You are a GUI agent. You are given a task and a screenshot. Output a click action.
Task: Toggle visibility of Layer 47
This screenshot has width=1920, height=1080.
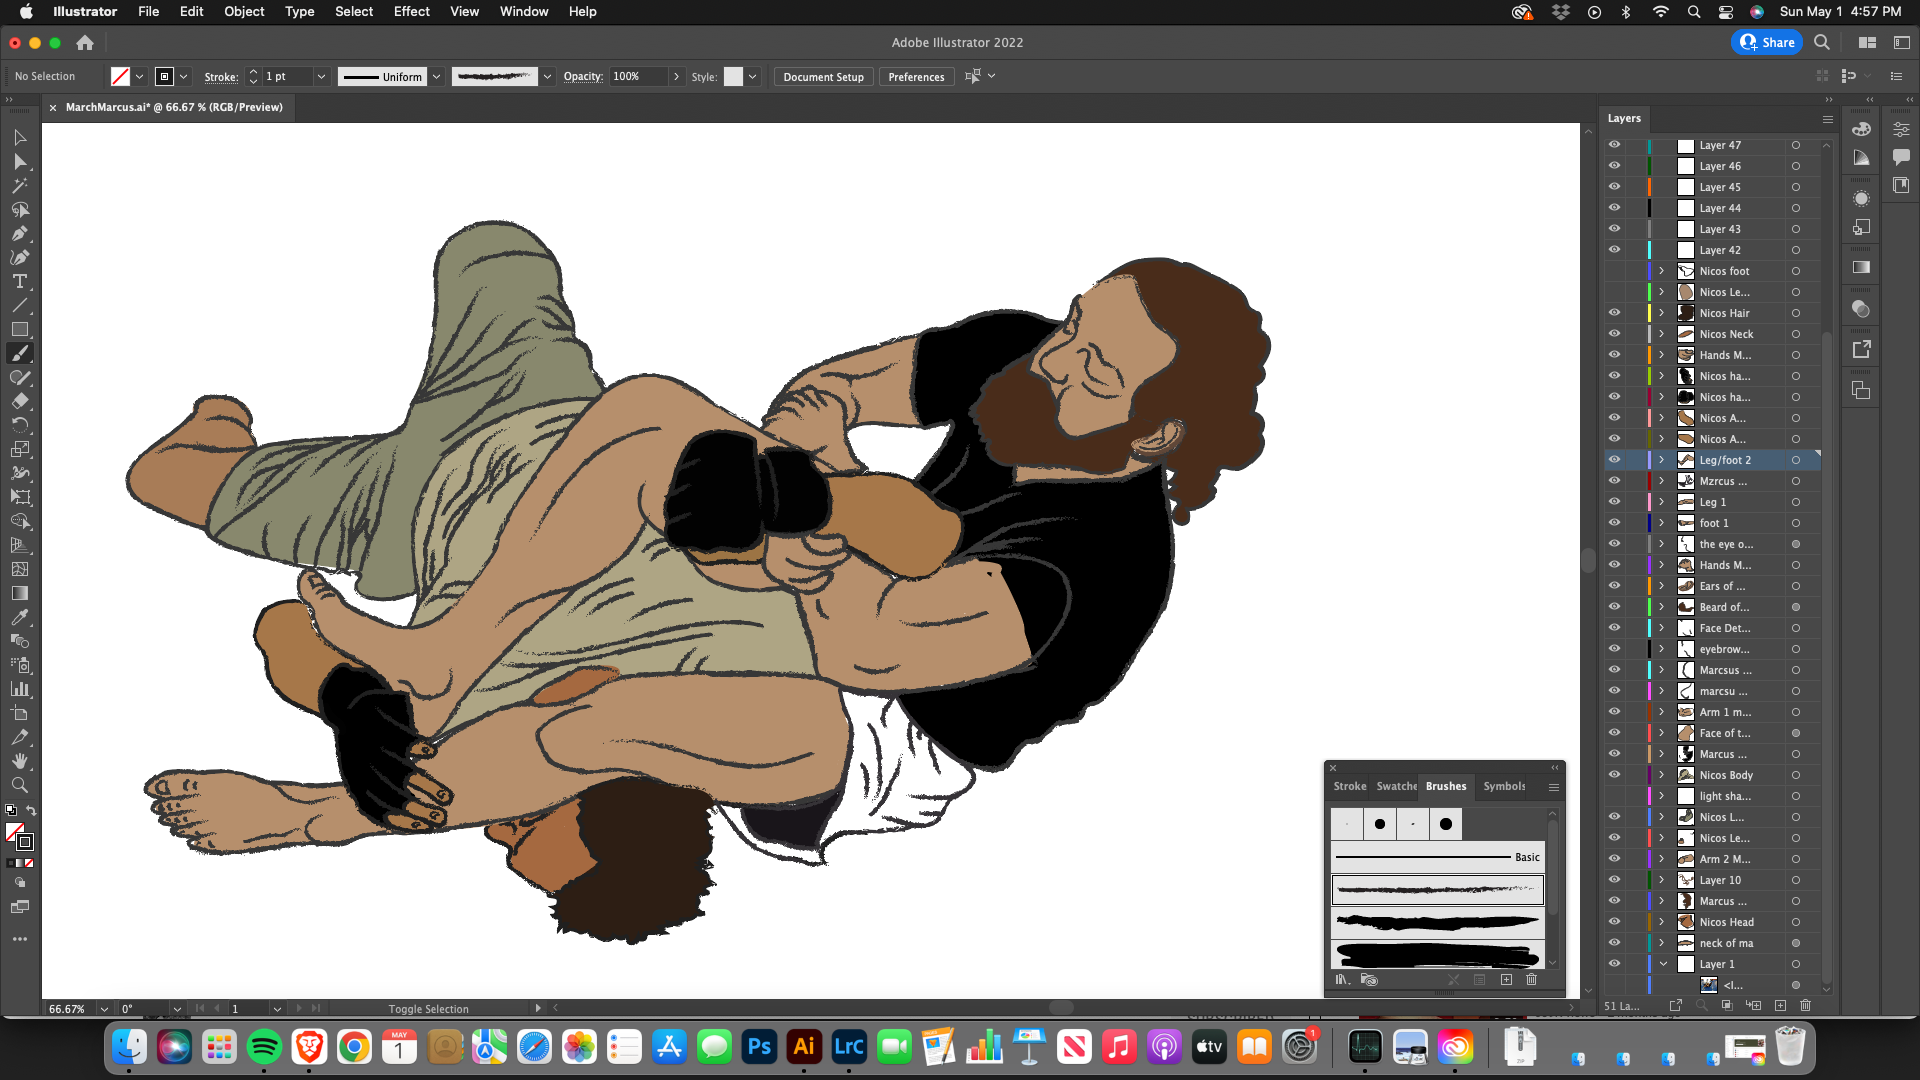click(x=1614, y=145)
